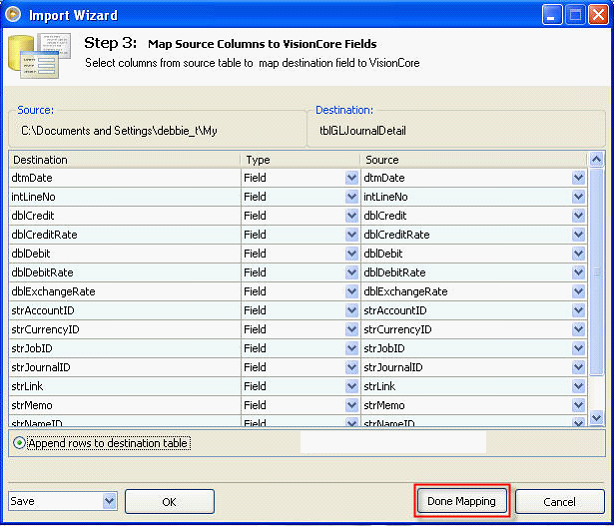Screen dimensions: 615x527
Task: Click the database wizard graphic icon
Action: (39, 56)
